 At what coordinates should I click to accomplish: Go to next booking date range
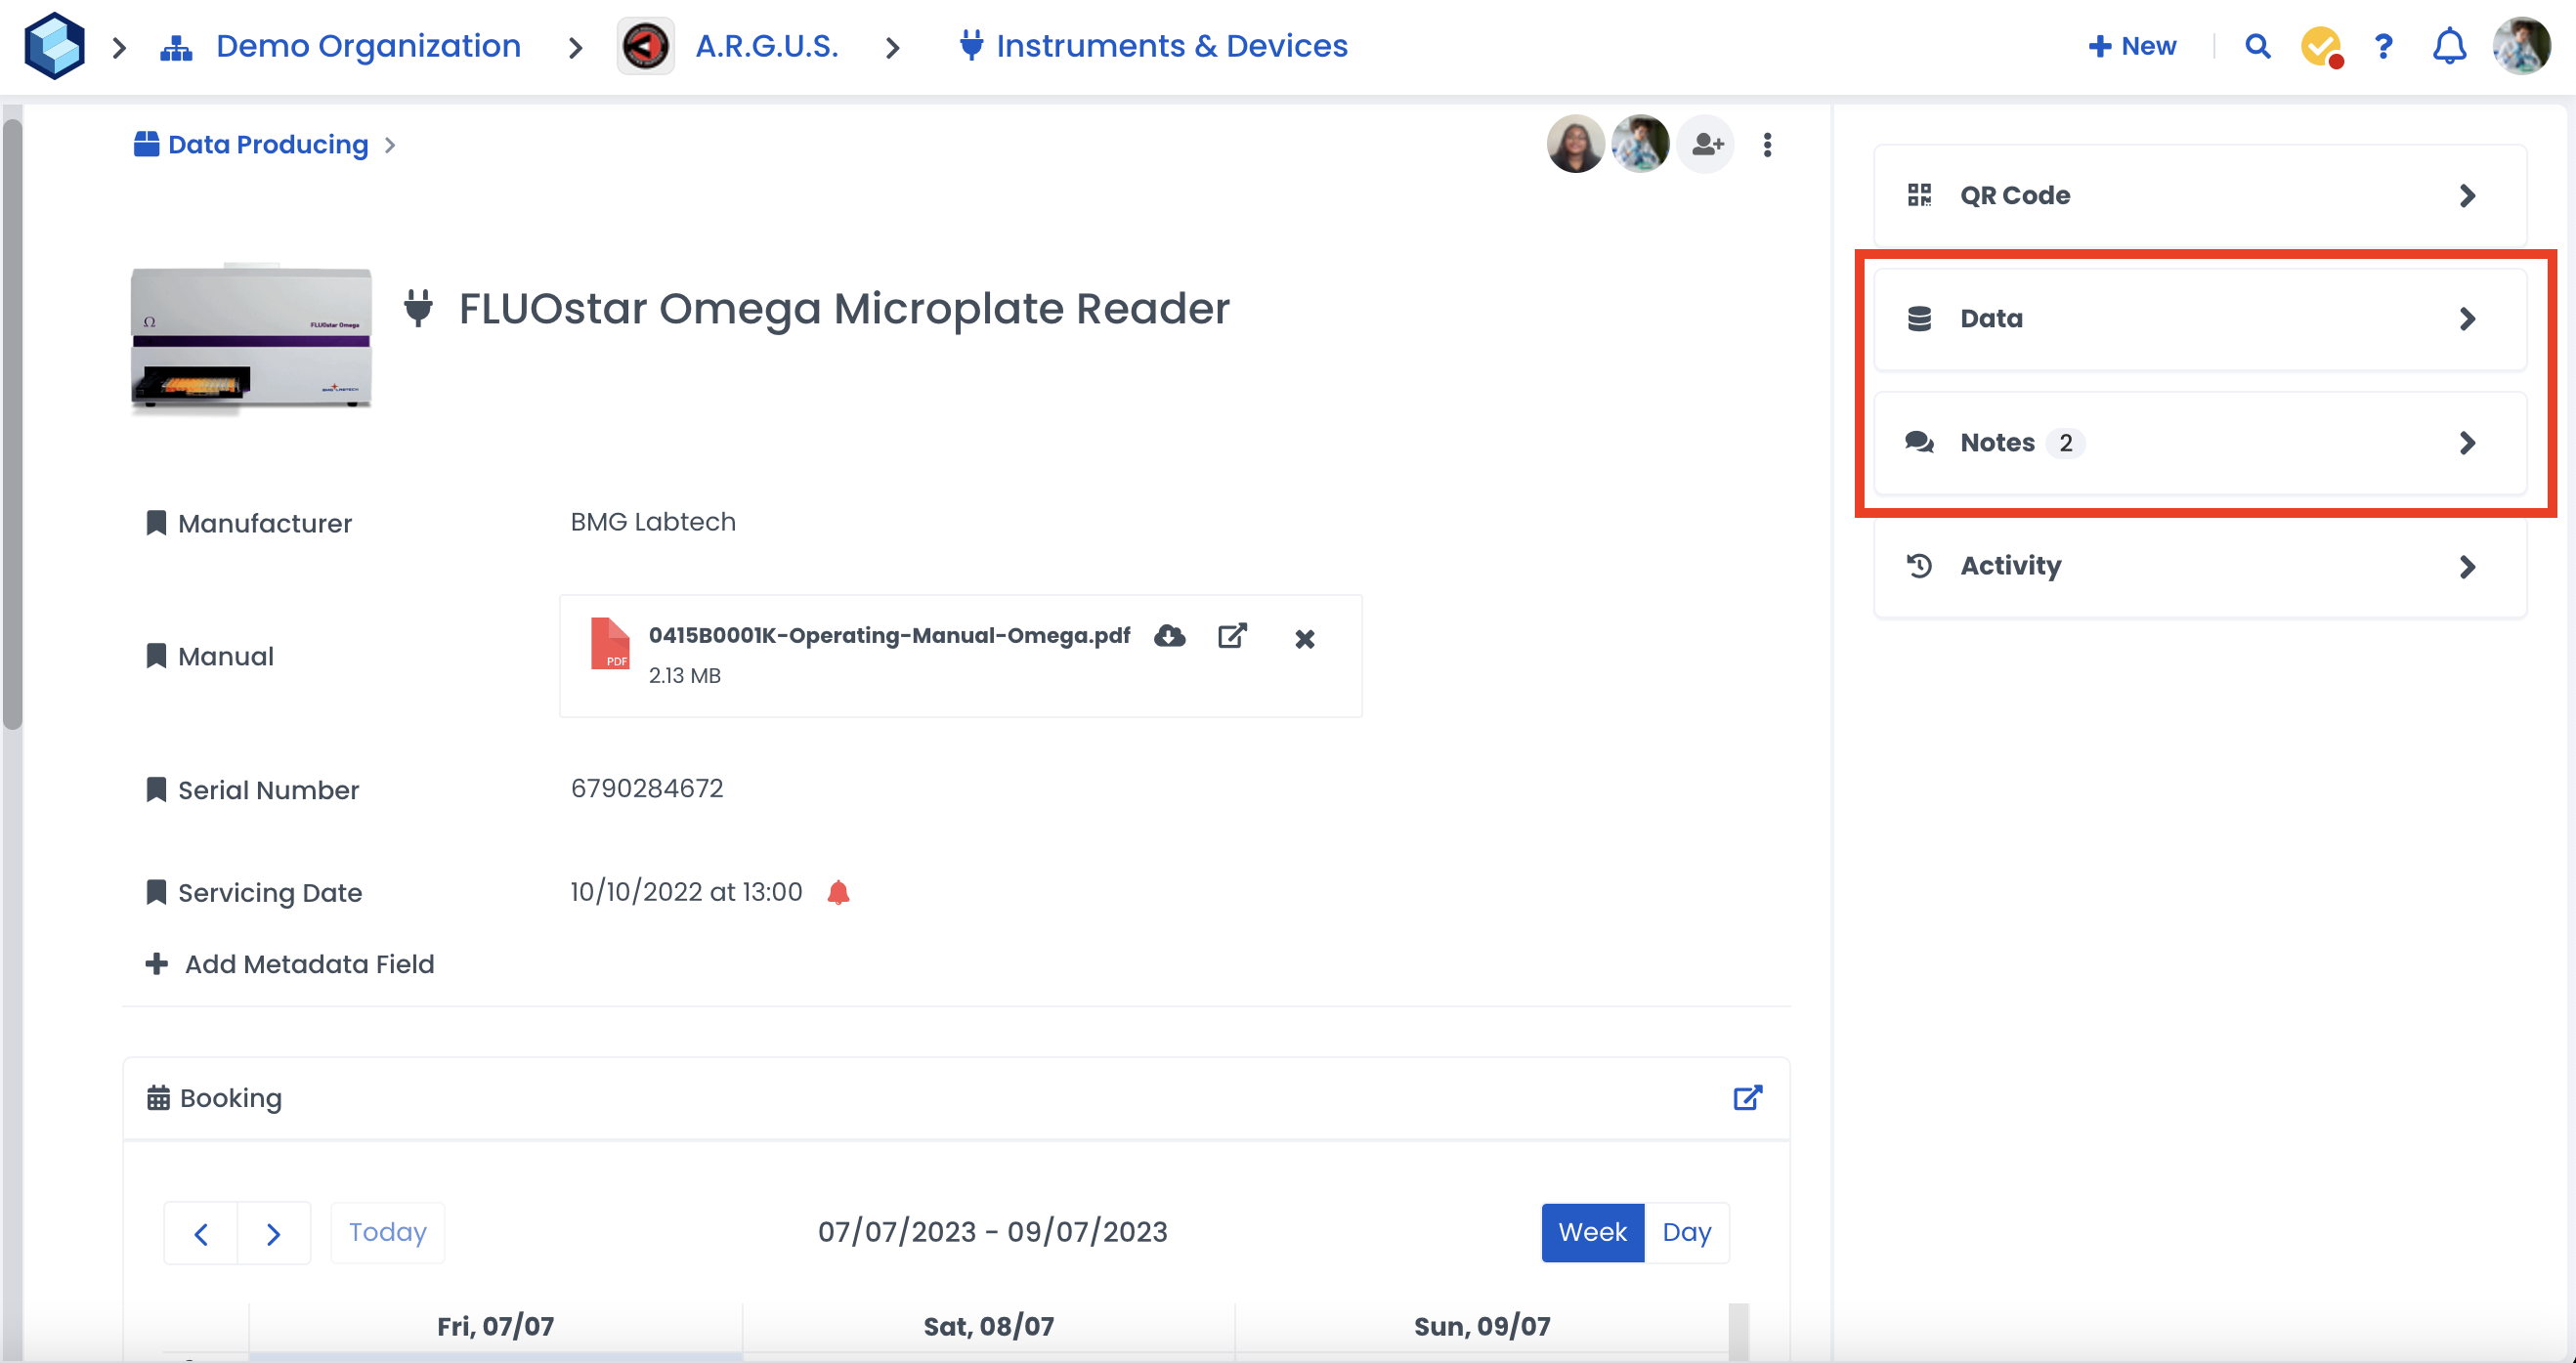click(x=273, y=1233)
